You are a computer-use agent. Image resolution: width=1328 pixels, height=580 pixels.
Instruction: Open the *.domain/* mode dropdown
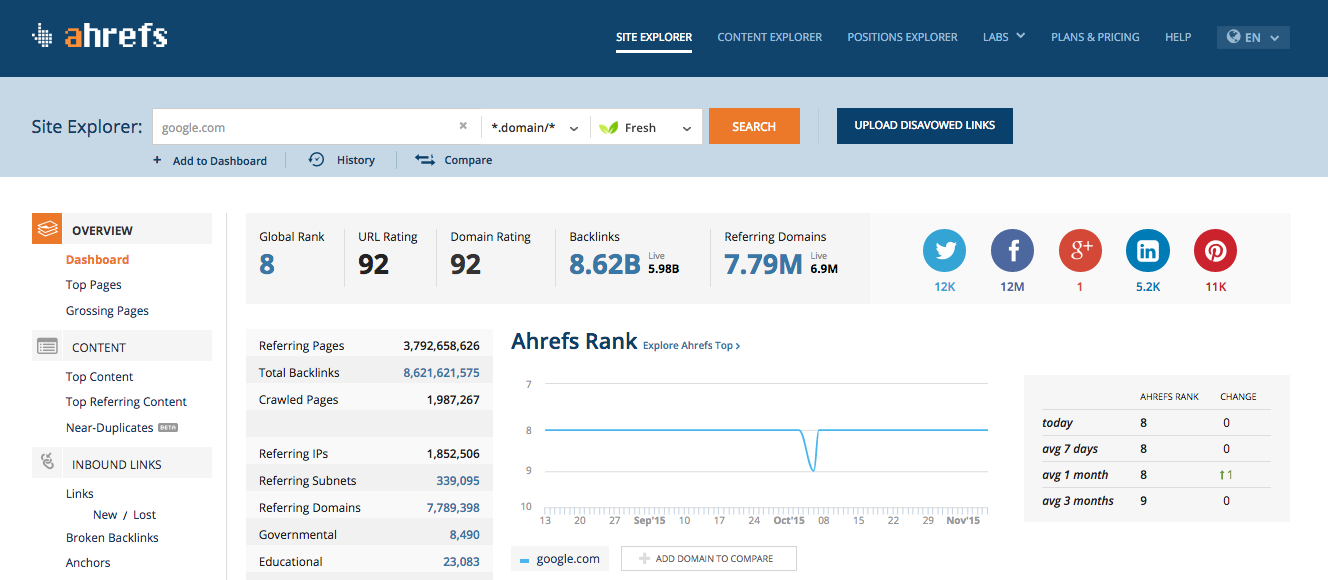pos(535,127)
